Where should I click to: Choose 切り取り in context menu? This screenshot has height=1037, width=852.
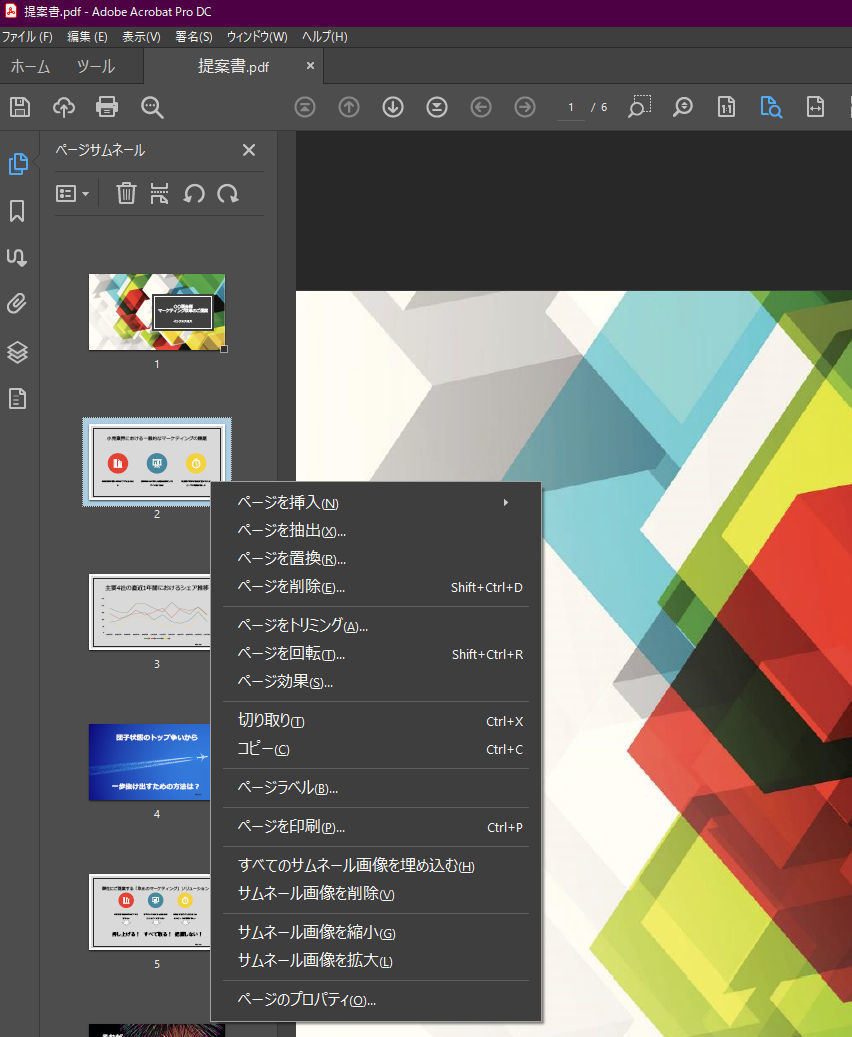[376, 721]
